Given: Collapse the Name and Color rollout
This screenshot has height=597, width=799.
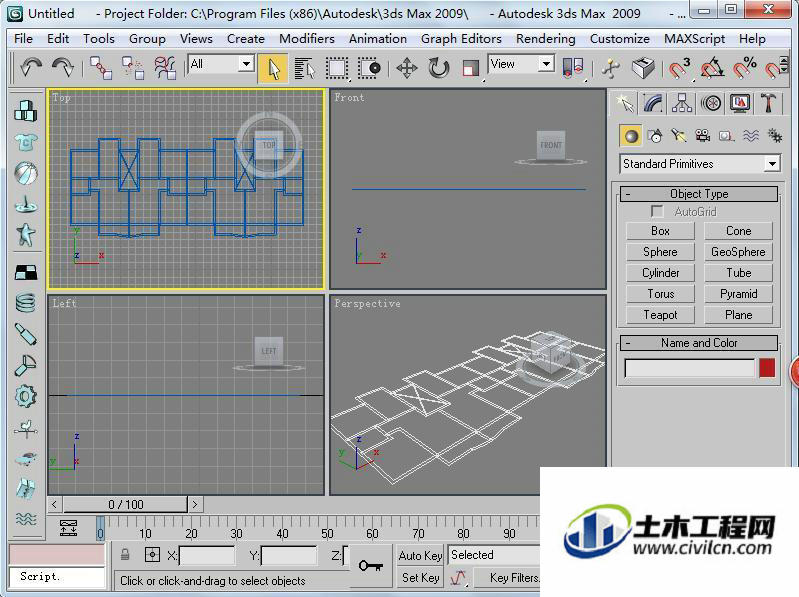Looking at the screenshot, I should (x=699, y=343).
